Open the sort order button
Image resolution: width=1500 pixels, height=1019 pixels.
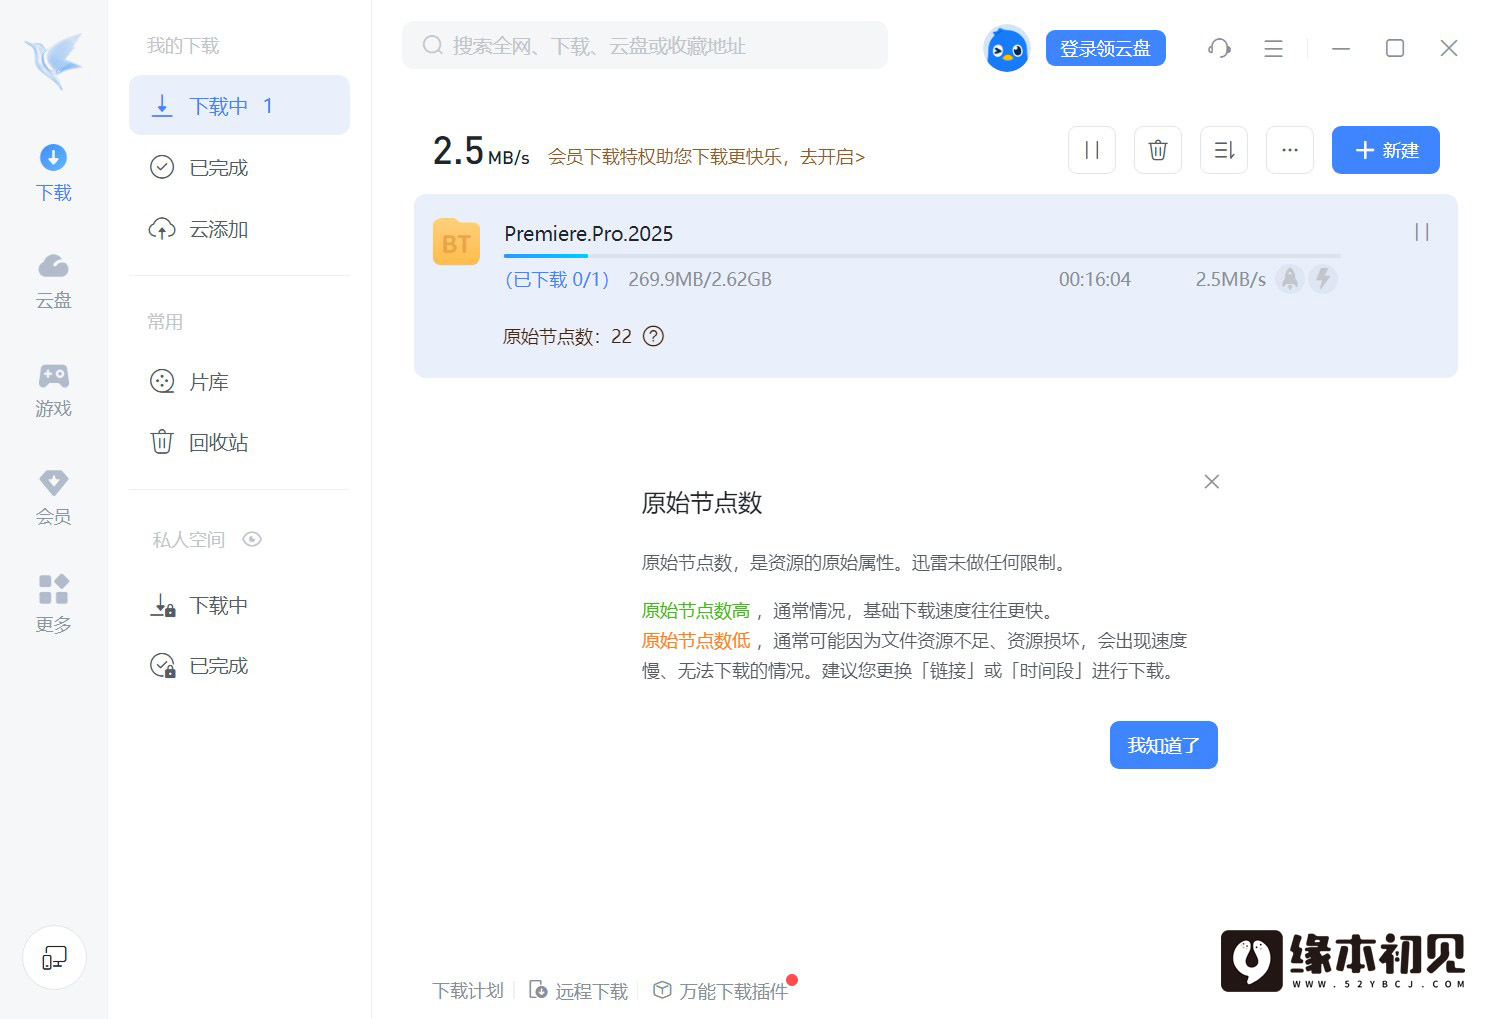[x=1224, y=150]
